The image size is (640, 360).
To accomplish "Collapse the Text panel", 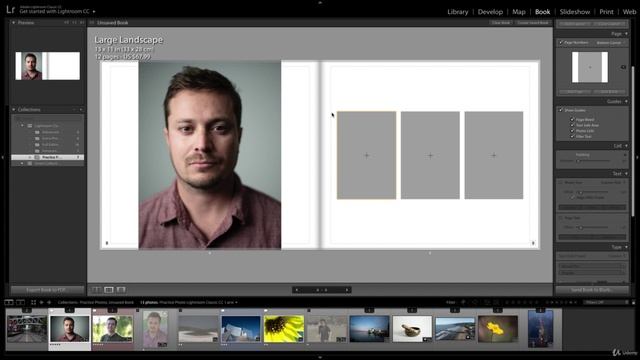I will (626, 173).
